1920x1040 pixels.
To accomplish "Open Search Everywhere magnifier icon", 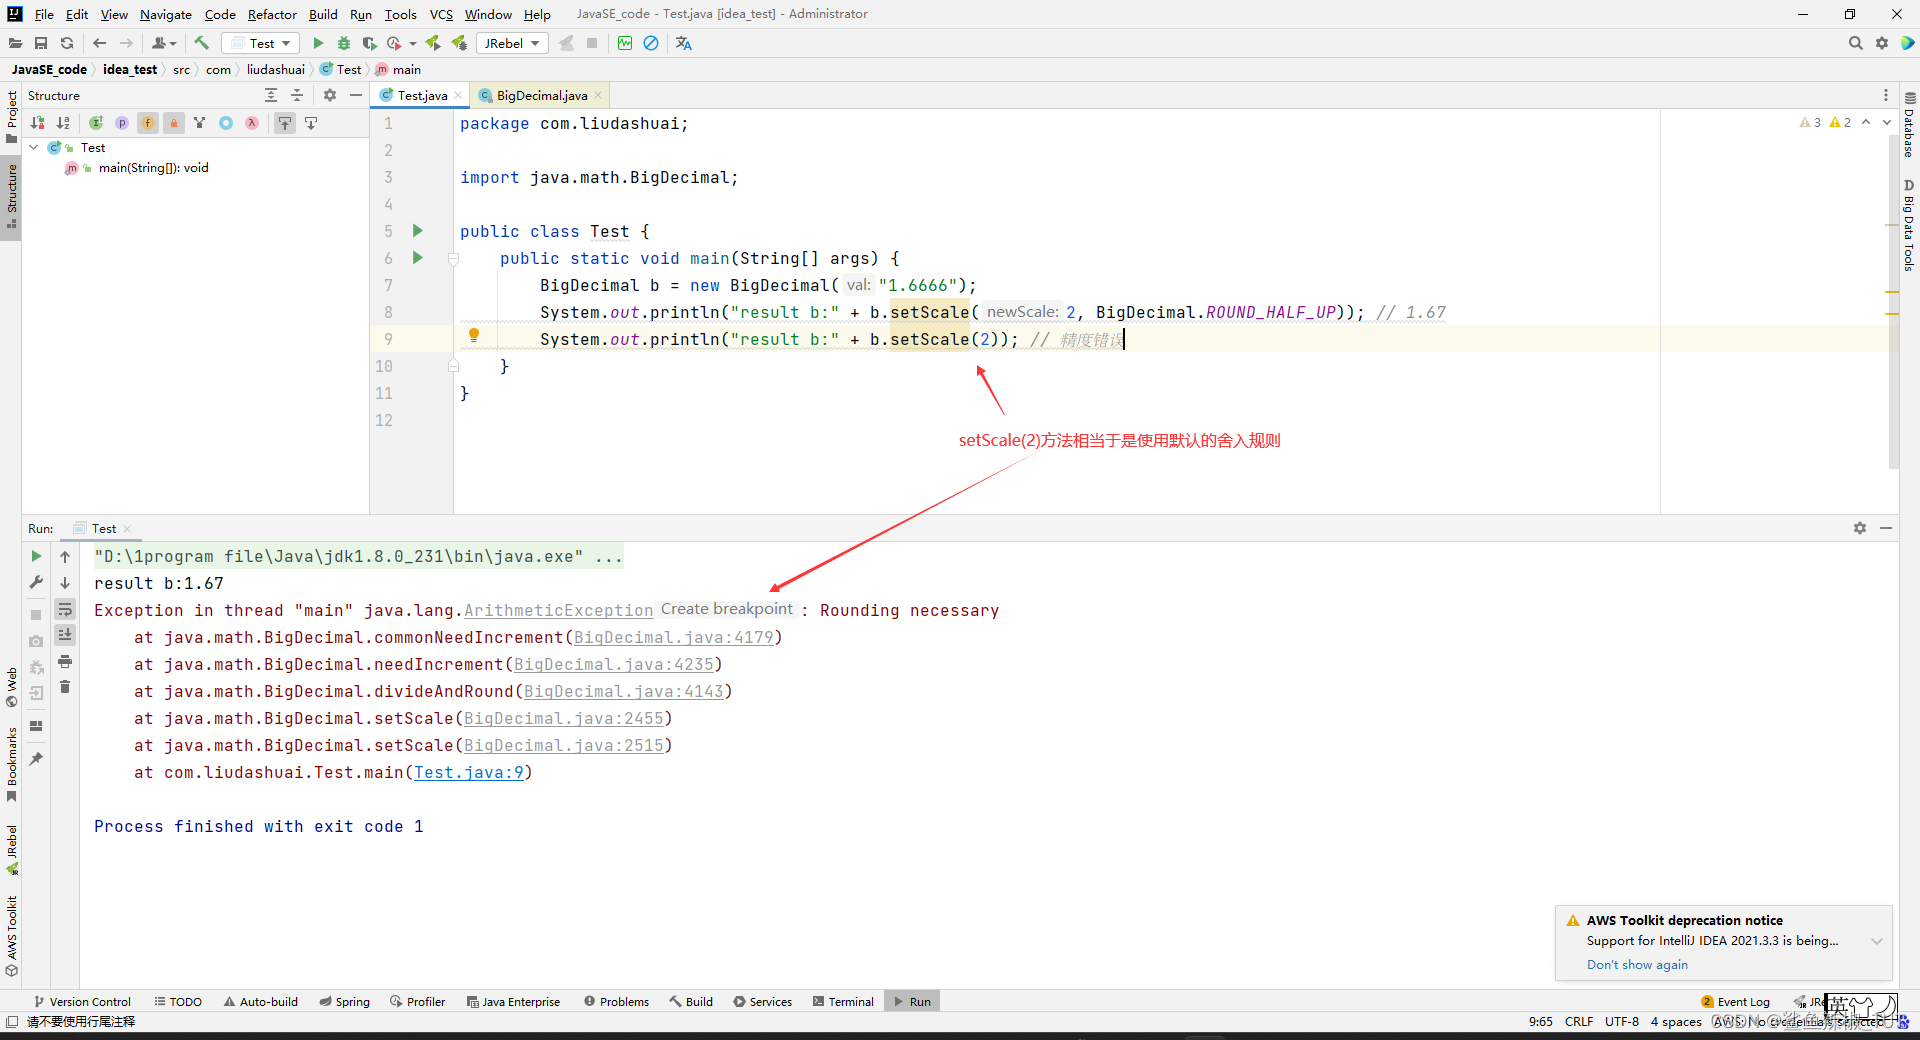I will [x=1856, y=43].
